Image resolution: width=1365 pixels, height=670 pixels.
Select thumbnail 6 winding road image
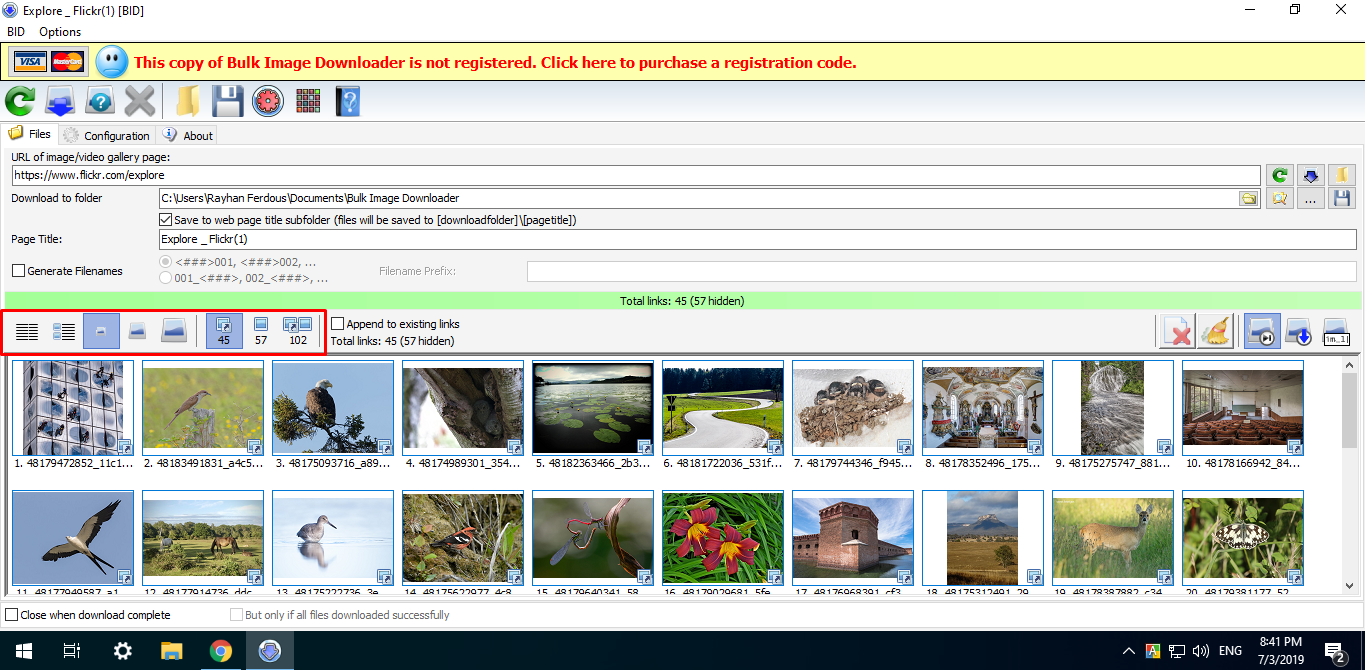point(723,408)
